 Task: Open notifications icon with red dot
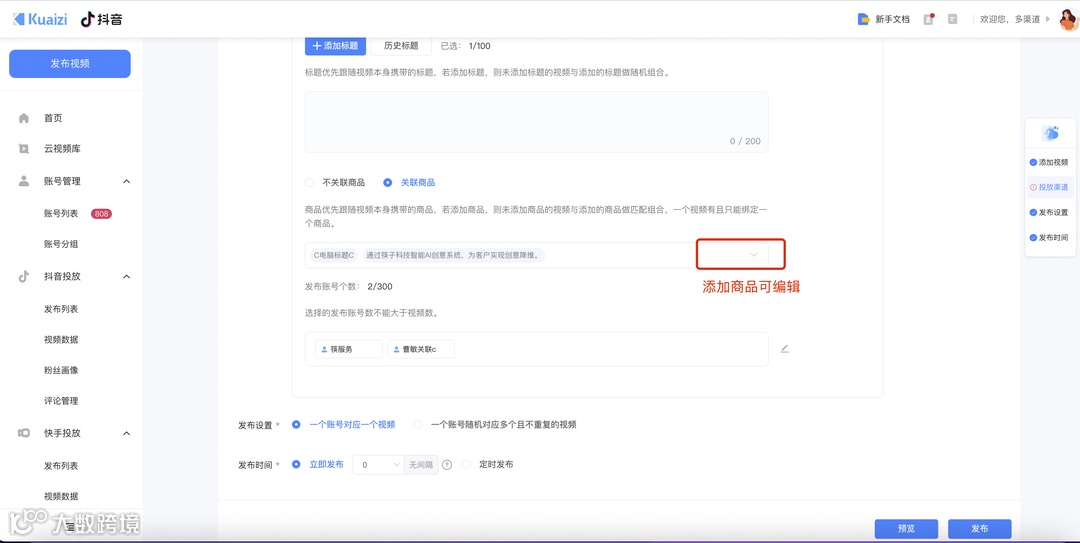click(928, 19)
